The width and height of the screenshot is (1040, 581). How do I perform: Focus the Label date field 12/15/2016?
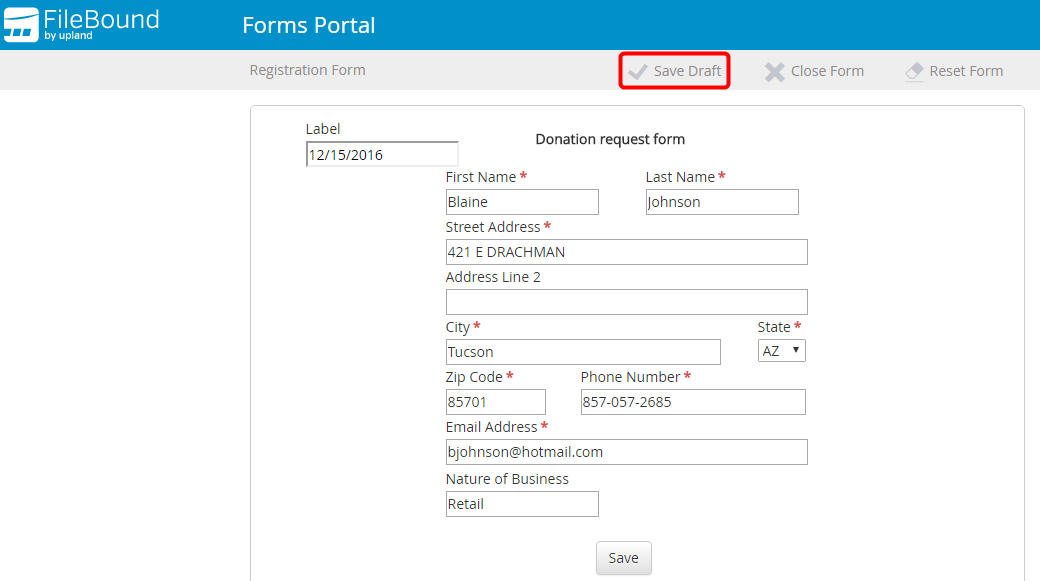coord(382,154)
